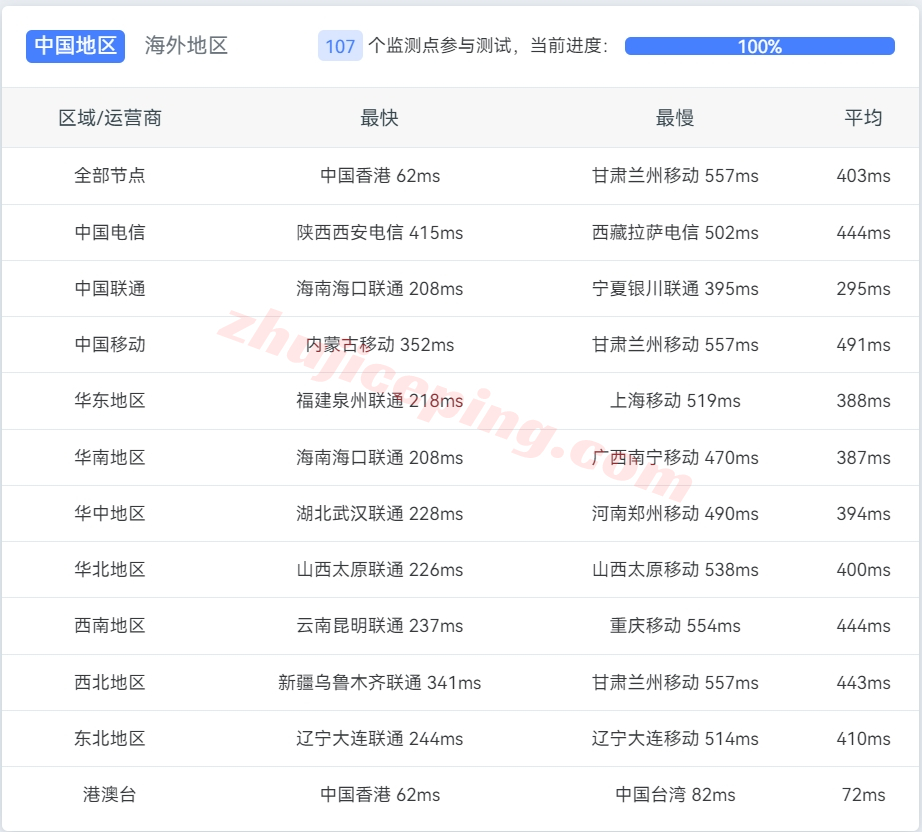Click 宁夏银川联通 395ms cell
Screen dimensions: 922x832
tap(675, 289)
